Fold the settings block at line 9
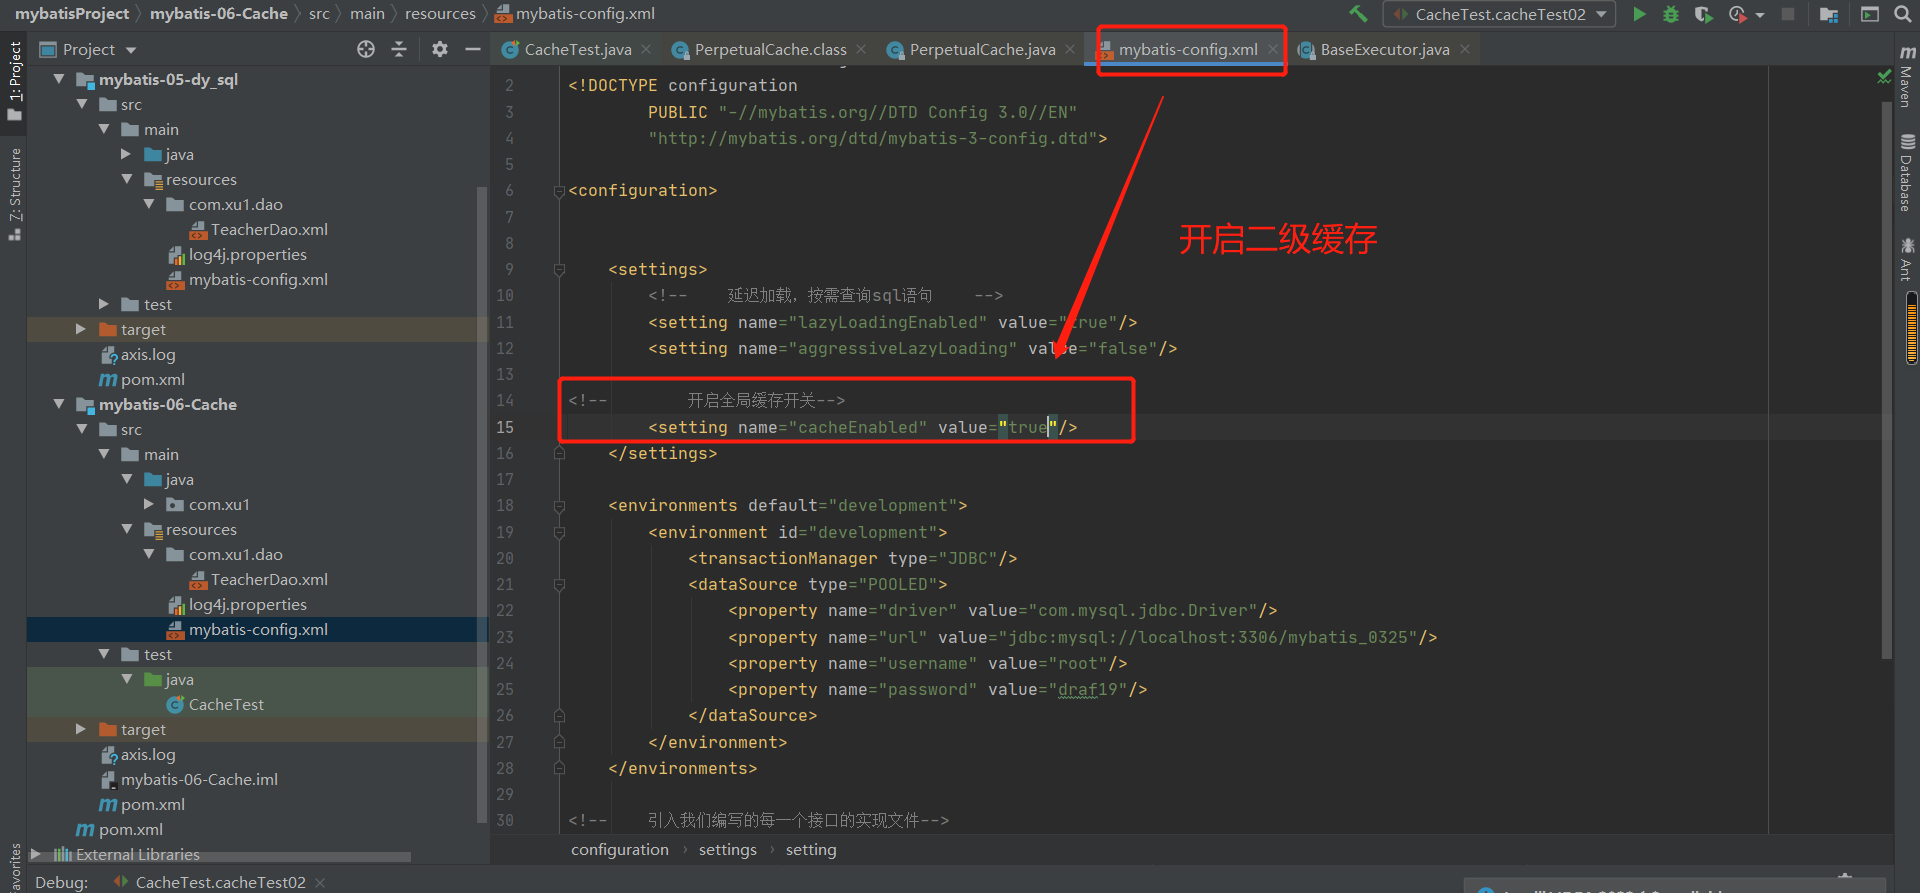Screen dimensions: 1920x893 (559, 270)
